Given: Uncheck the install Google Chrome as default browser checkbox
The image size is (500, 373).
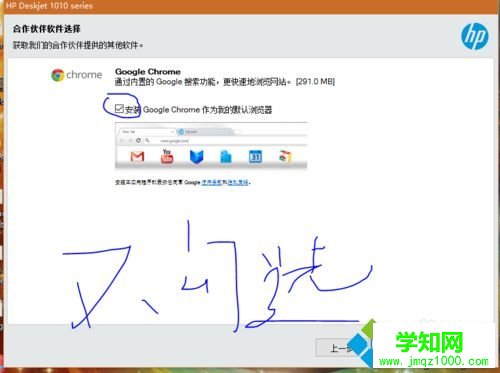Looking at the screenshot, I should tap(119, 109).
